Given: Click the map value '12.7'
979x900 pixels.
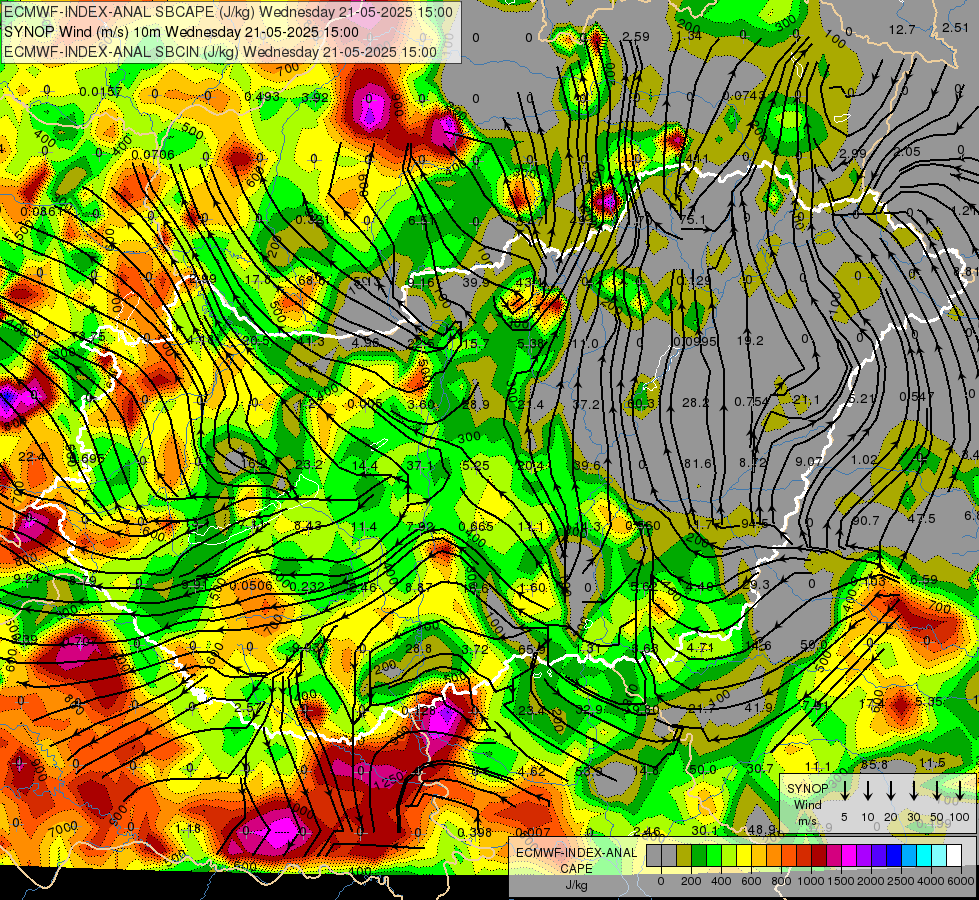Looking at the screenshot, I should click(902, 29).
